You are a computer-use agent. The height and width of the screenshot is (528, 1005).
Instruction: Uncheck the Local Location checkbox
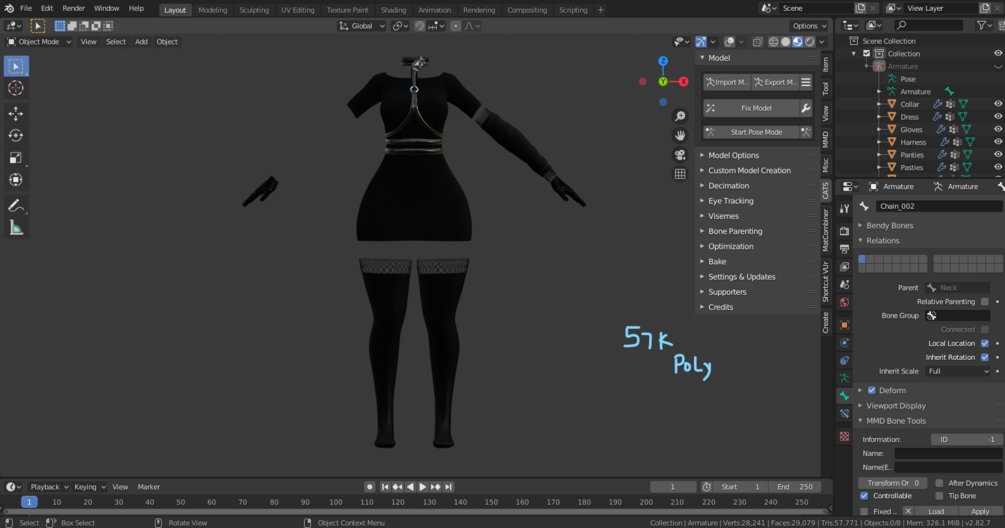coord(984,343)
